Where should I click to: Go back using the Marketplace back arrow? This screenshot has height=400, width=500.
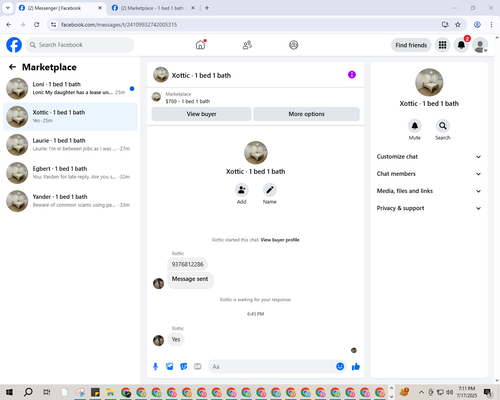12,67
